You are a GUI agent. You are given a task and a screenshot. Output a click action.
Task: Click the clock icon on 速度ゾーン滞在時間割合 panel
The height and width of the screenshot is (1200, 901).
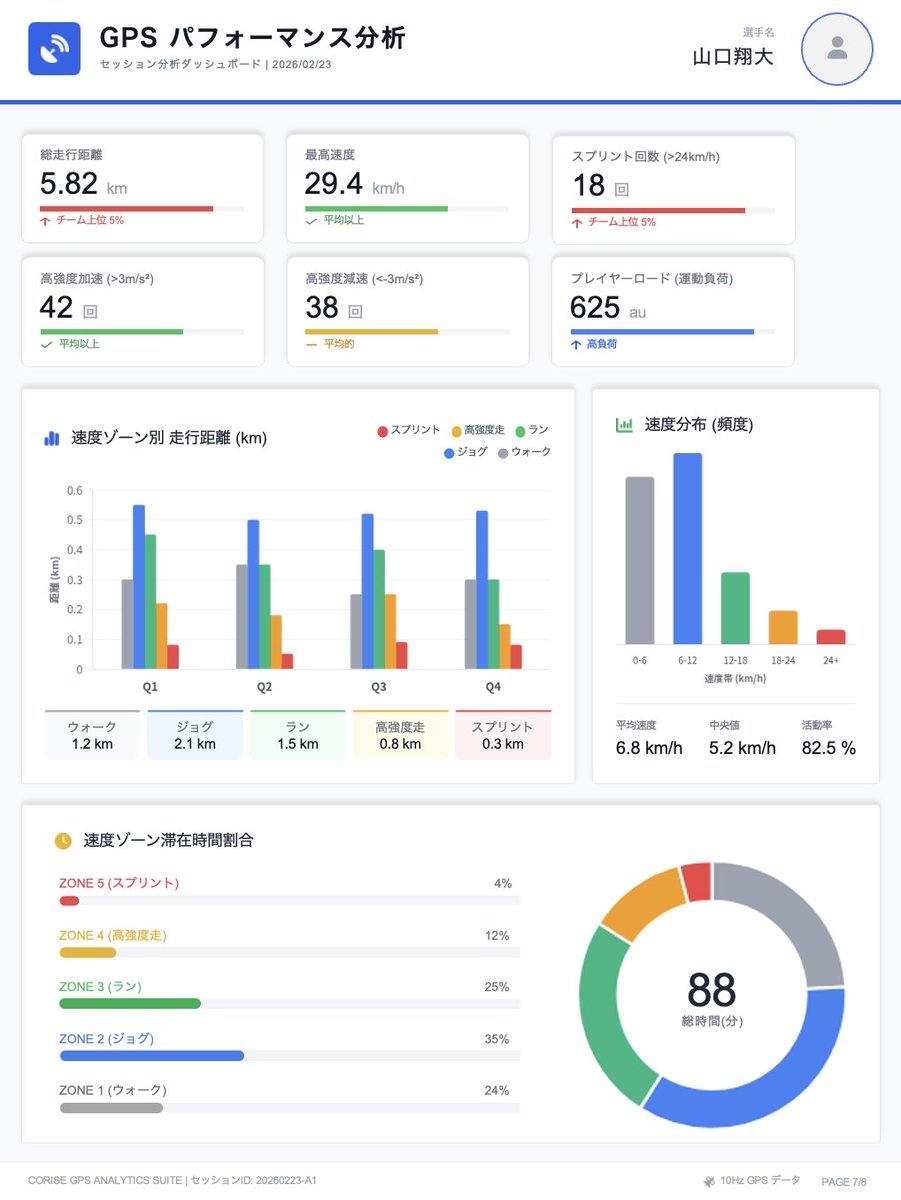tap(64, 842)
